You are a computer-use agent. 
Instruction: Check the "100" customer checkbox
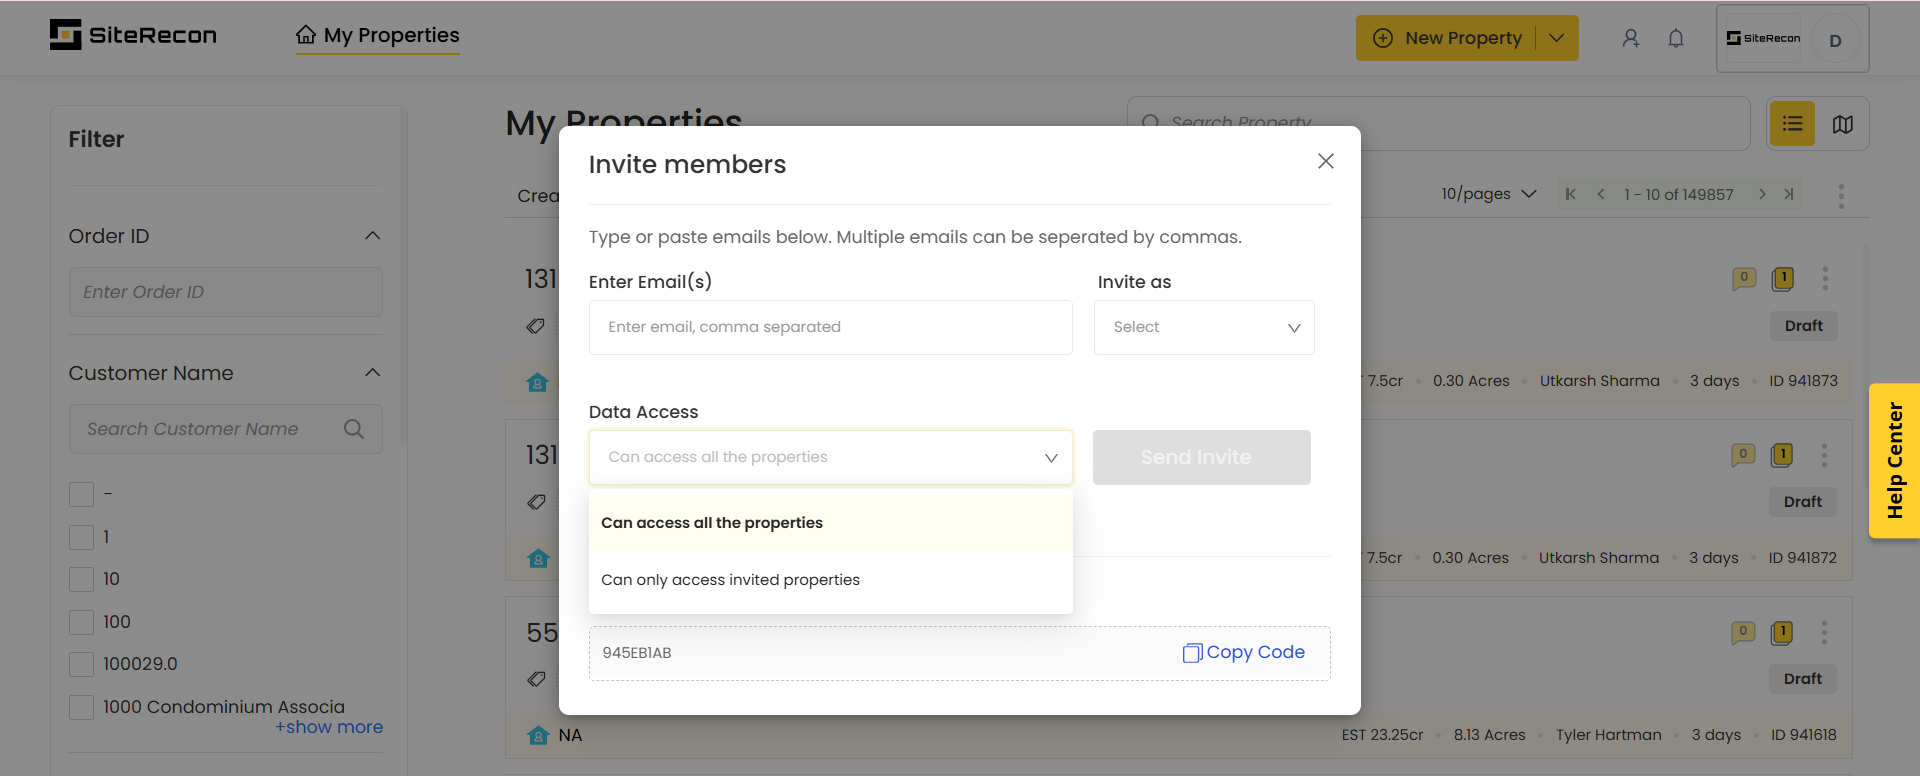(82, 622)
